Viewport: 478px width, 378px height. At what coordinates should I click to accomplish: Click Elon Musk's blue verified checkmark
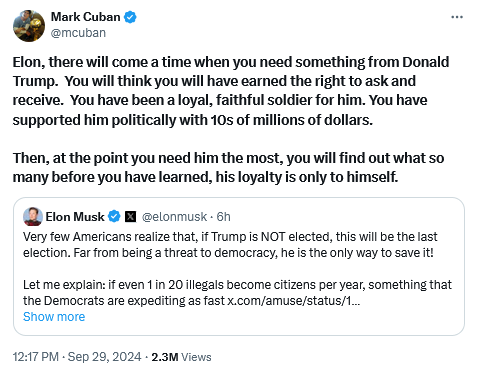114,217
